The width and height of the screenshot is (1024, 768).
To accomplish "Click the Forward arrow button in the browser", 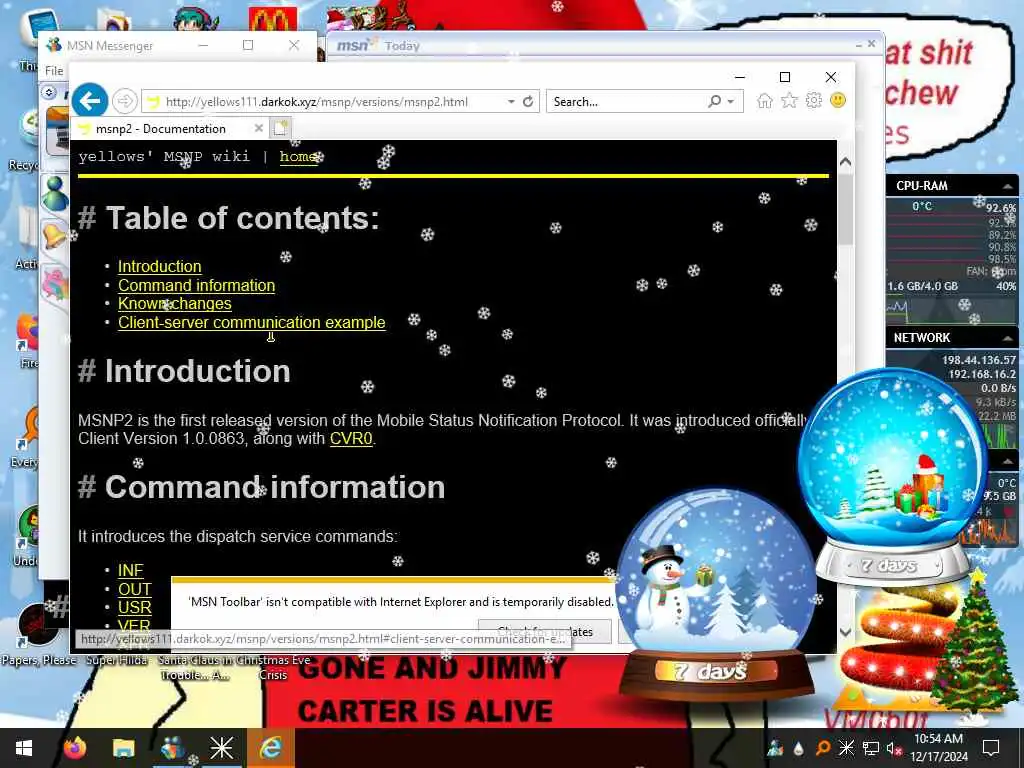I will (x=124, y=101).
